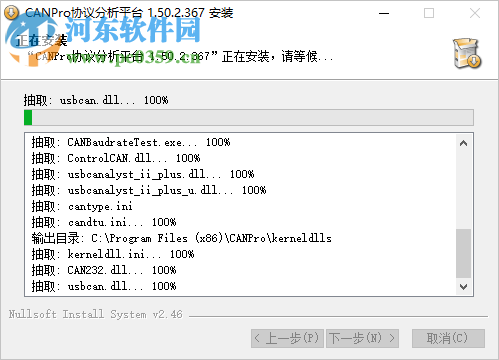Select the cantype.ini log line
This screenshot has width=499, height=360.
pyautogui.click(x=82, y=206)
